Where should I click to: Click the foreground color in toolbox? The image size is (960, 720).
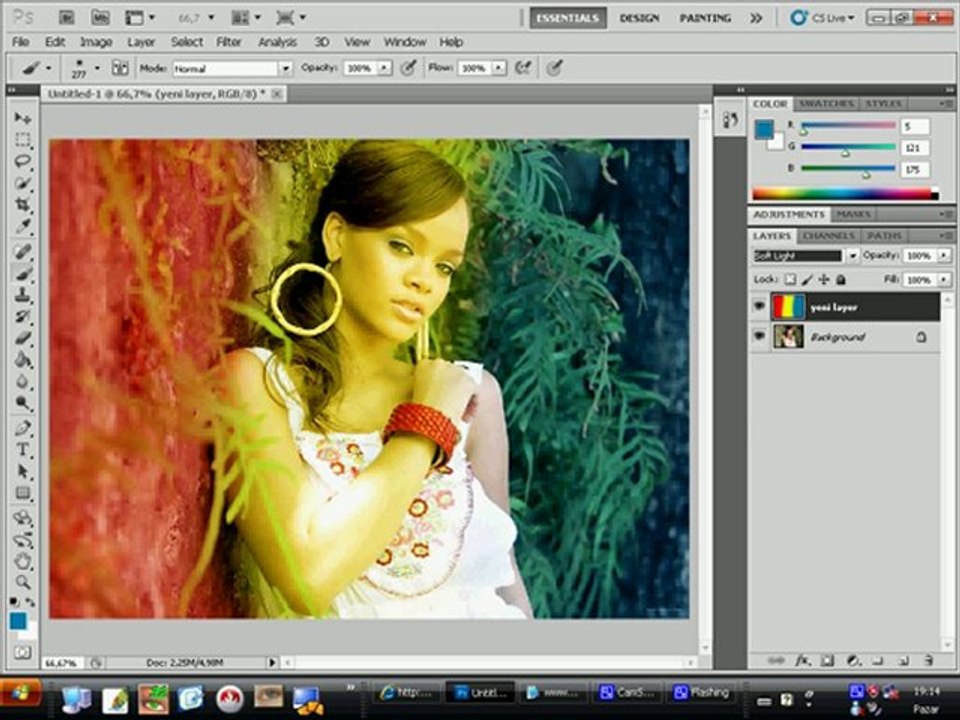18,621
